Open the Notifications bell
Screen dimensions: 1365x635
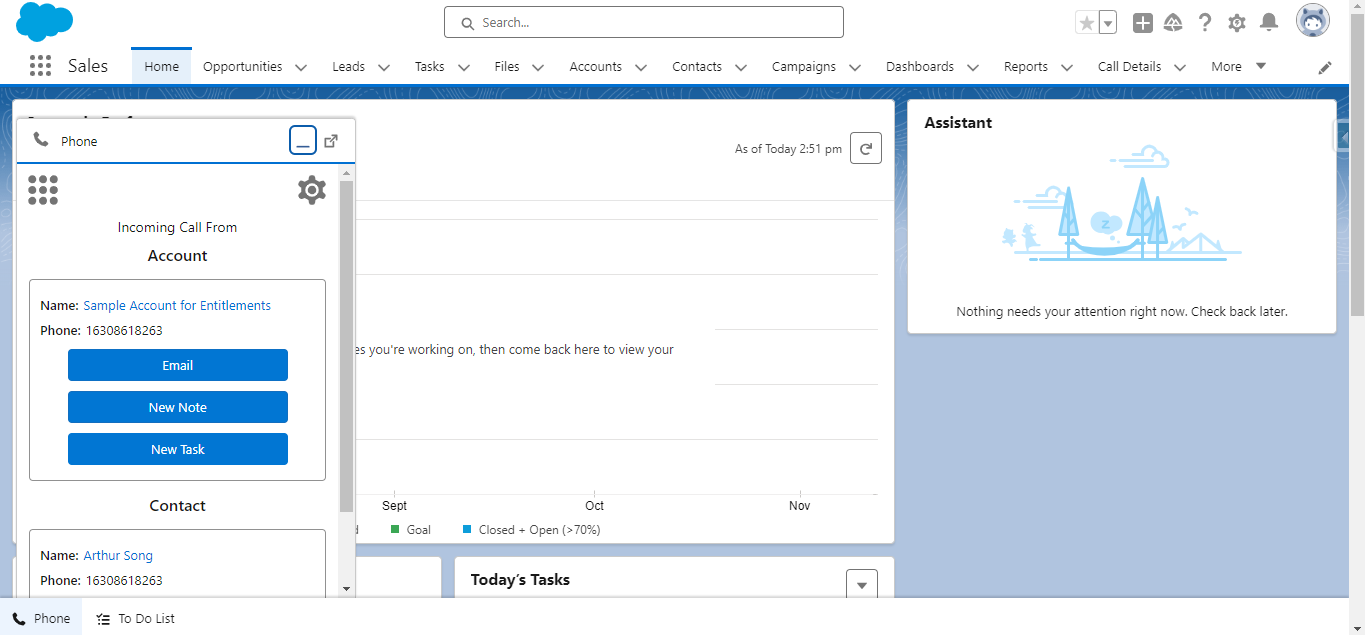1269,22
